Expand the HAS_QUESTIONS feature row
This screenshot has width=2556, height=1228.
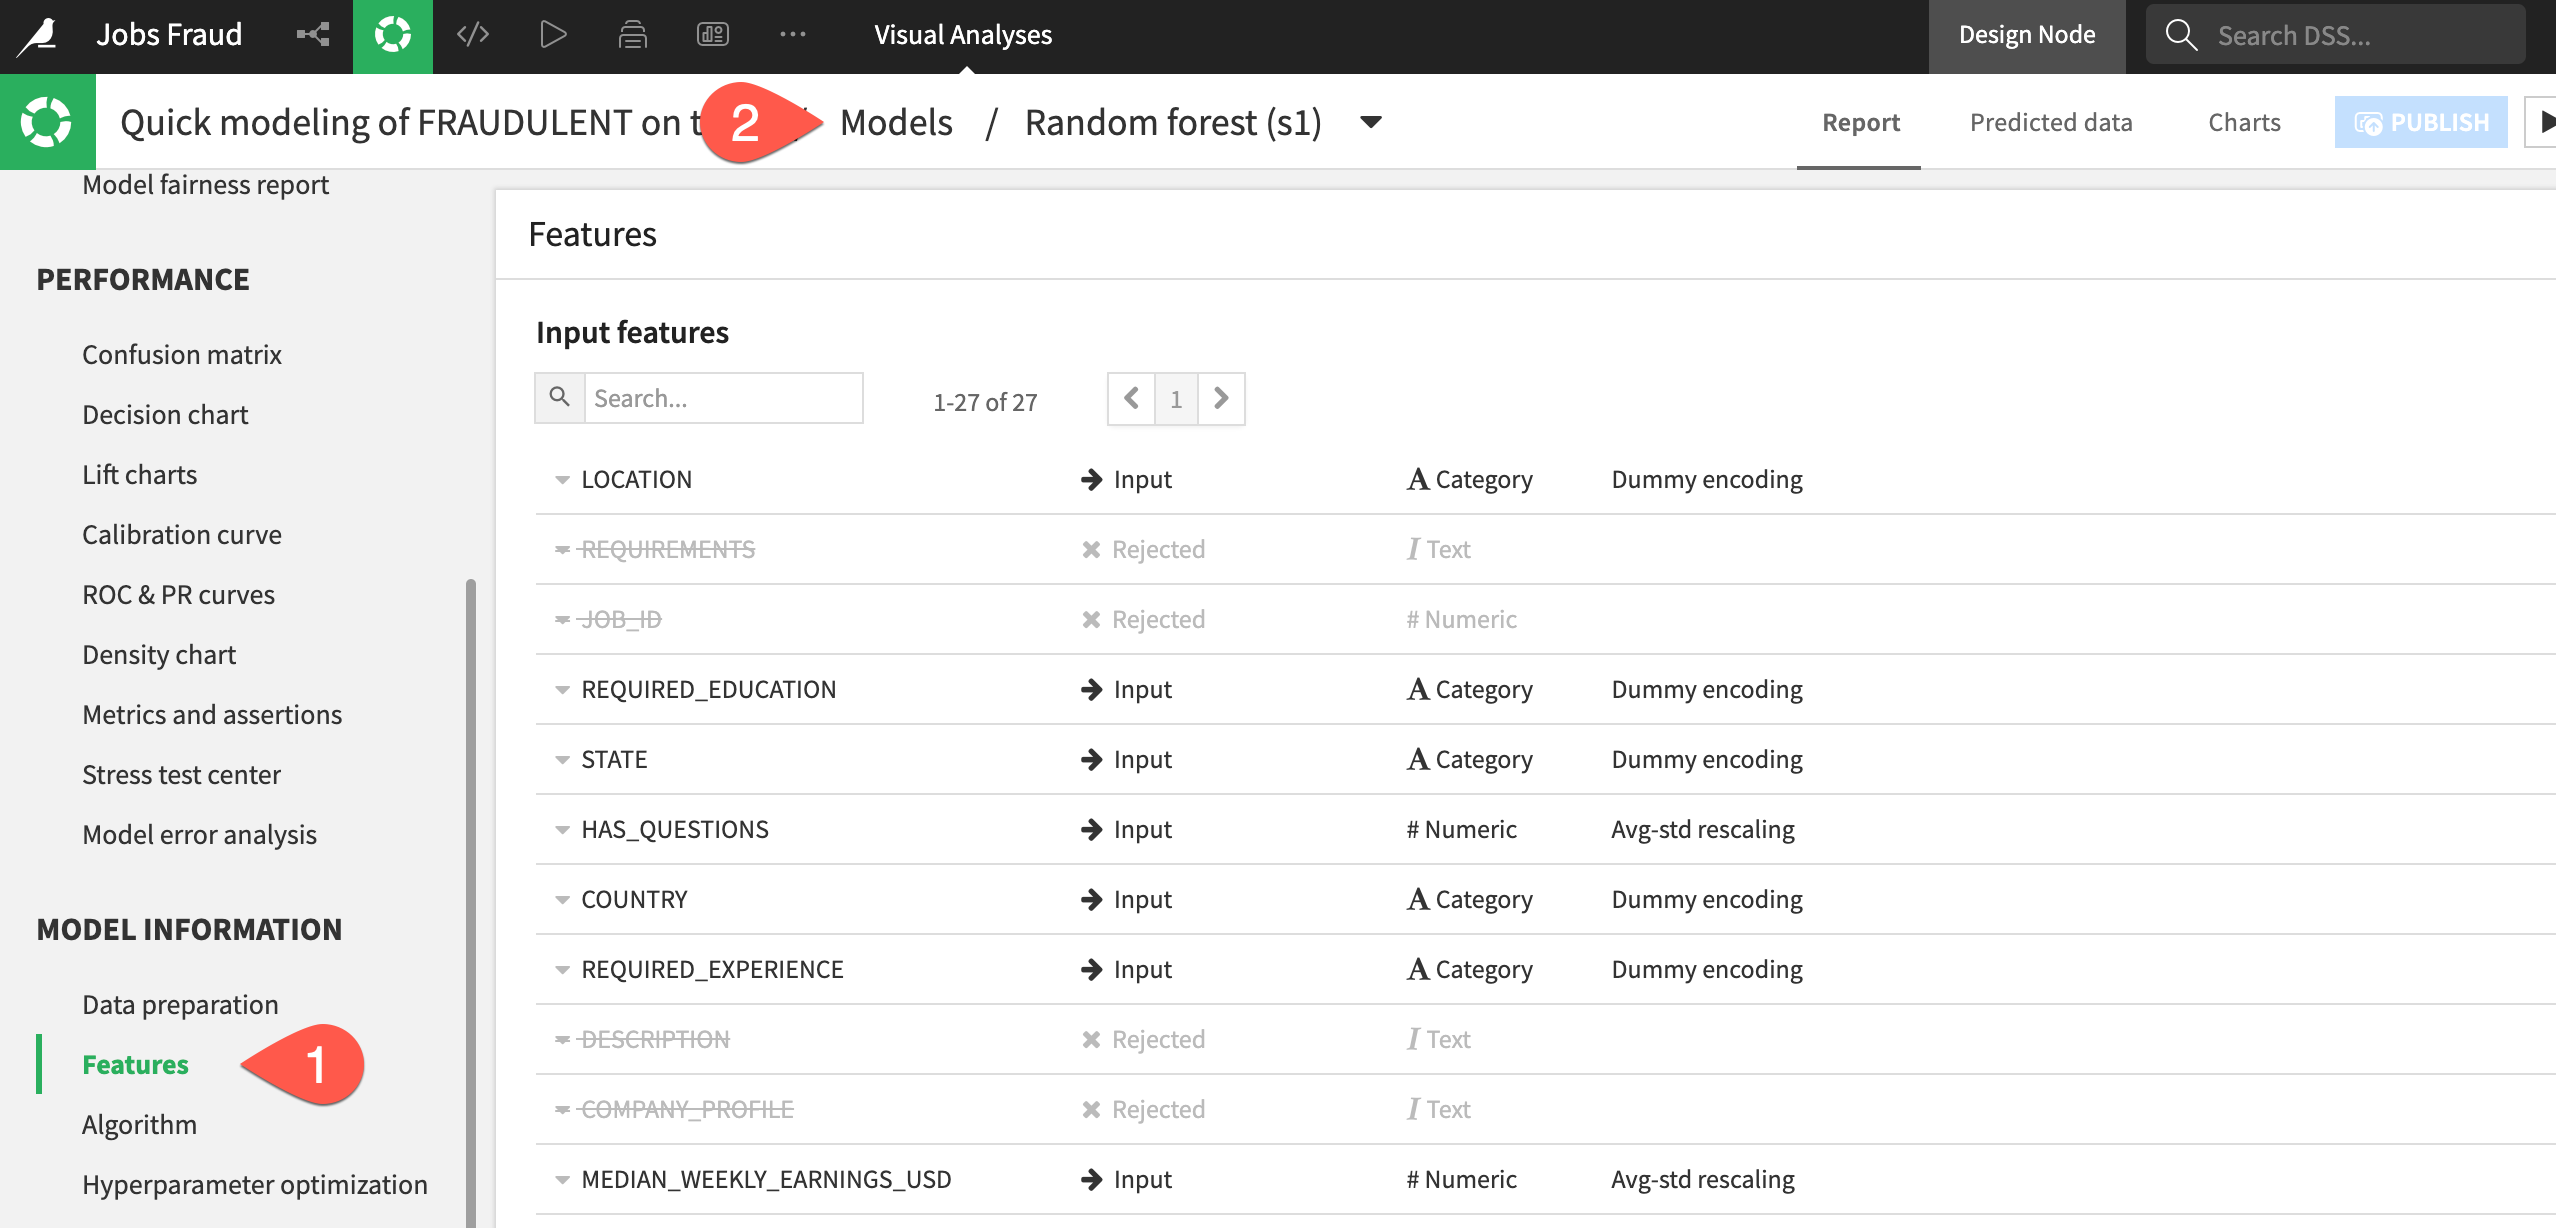pos(562,830)
